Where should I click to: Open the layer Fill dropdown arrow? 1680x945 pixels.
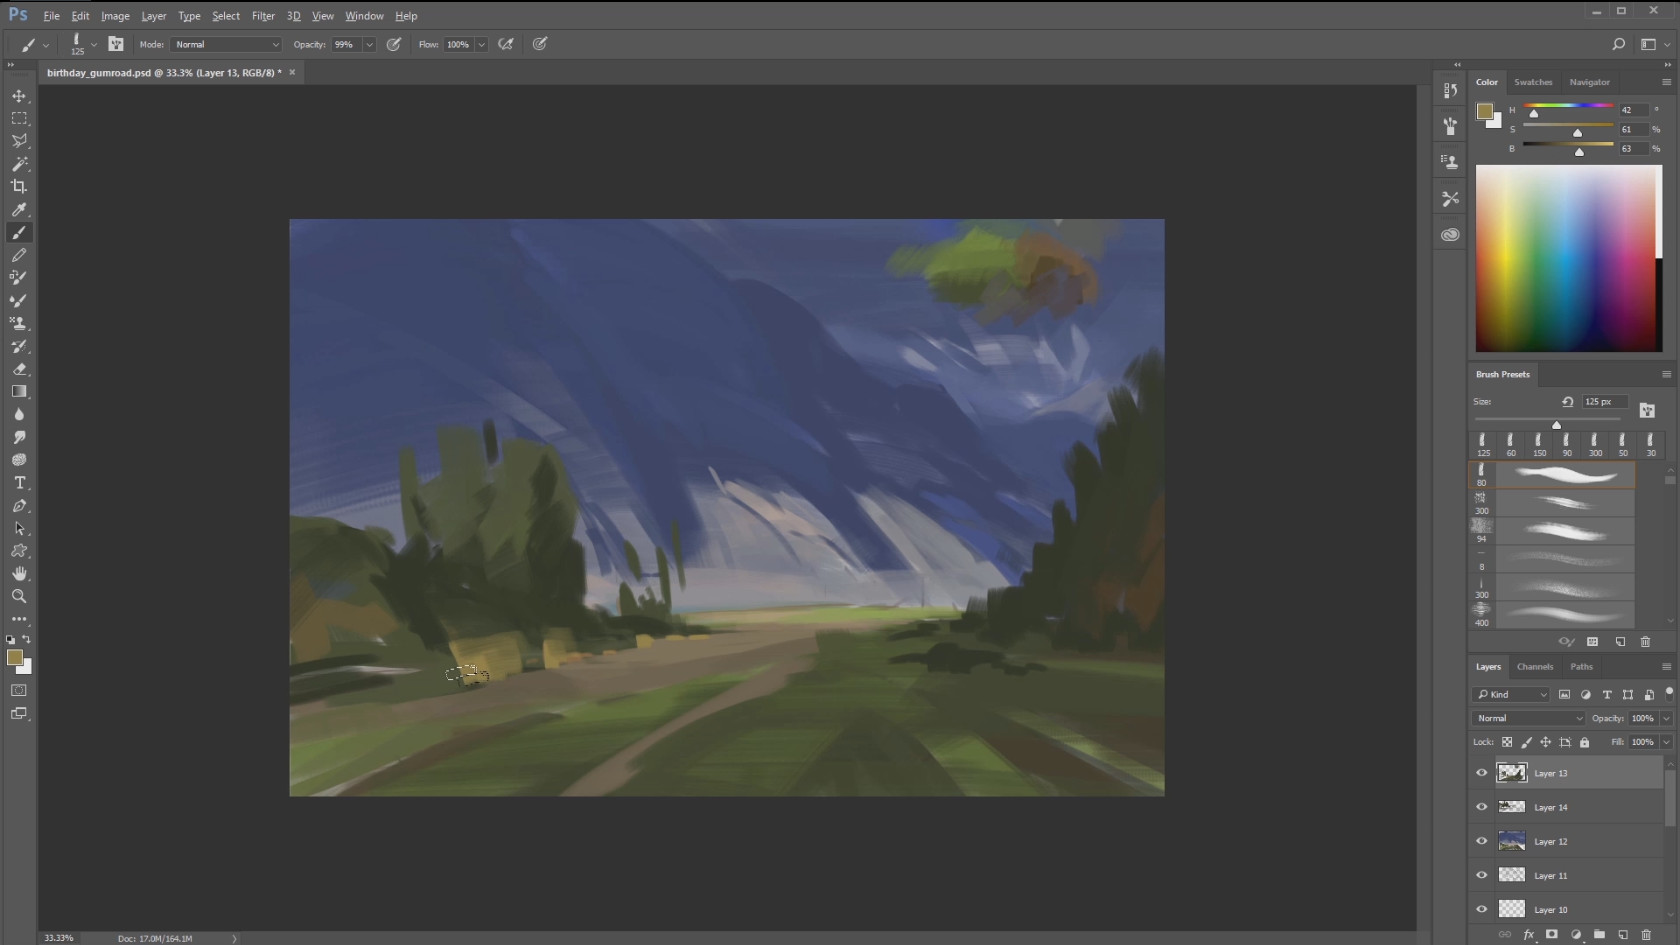point(1666,742)
